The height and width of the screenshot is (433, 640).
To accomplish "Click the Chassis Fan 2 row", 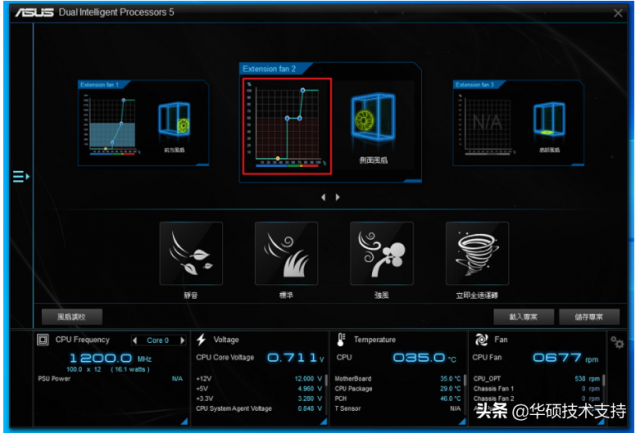I will tap(536, 398).
